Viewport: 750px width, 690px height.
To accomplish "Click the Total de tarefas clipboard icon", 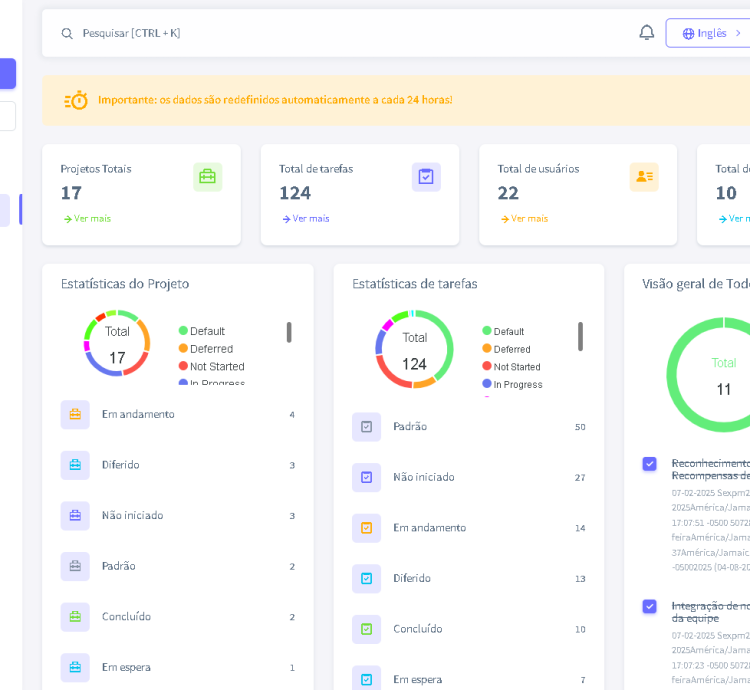I will (x=426, y=177).
